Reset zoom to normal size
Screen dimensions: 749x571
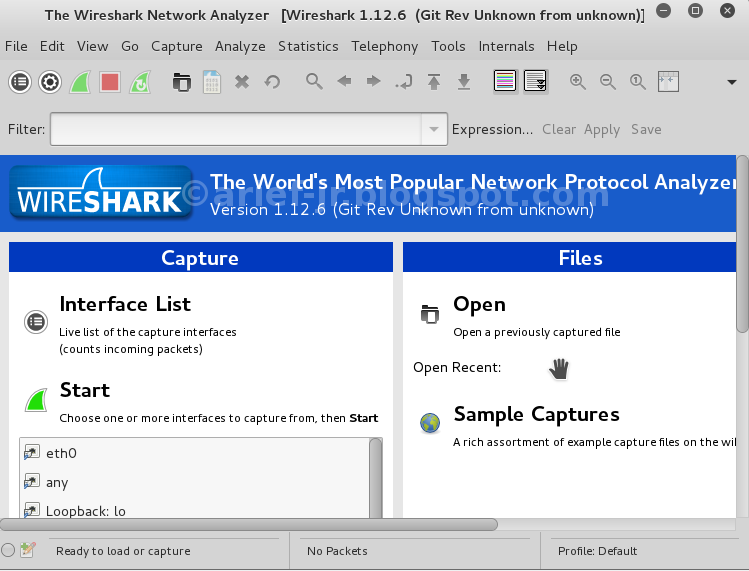(638, 82)
